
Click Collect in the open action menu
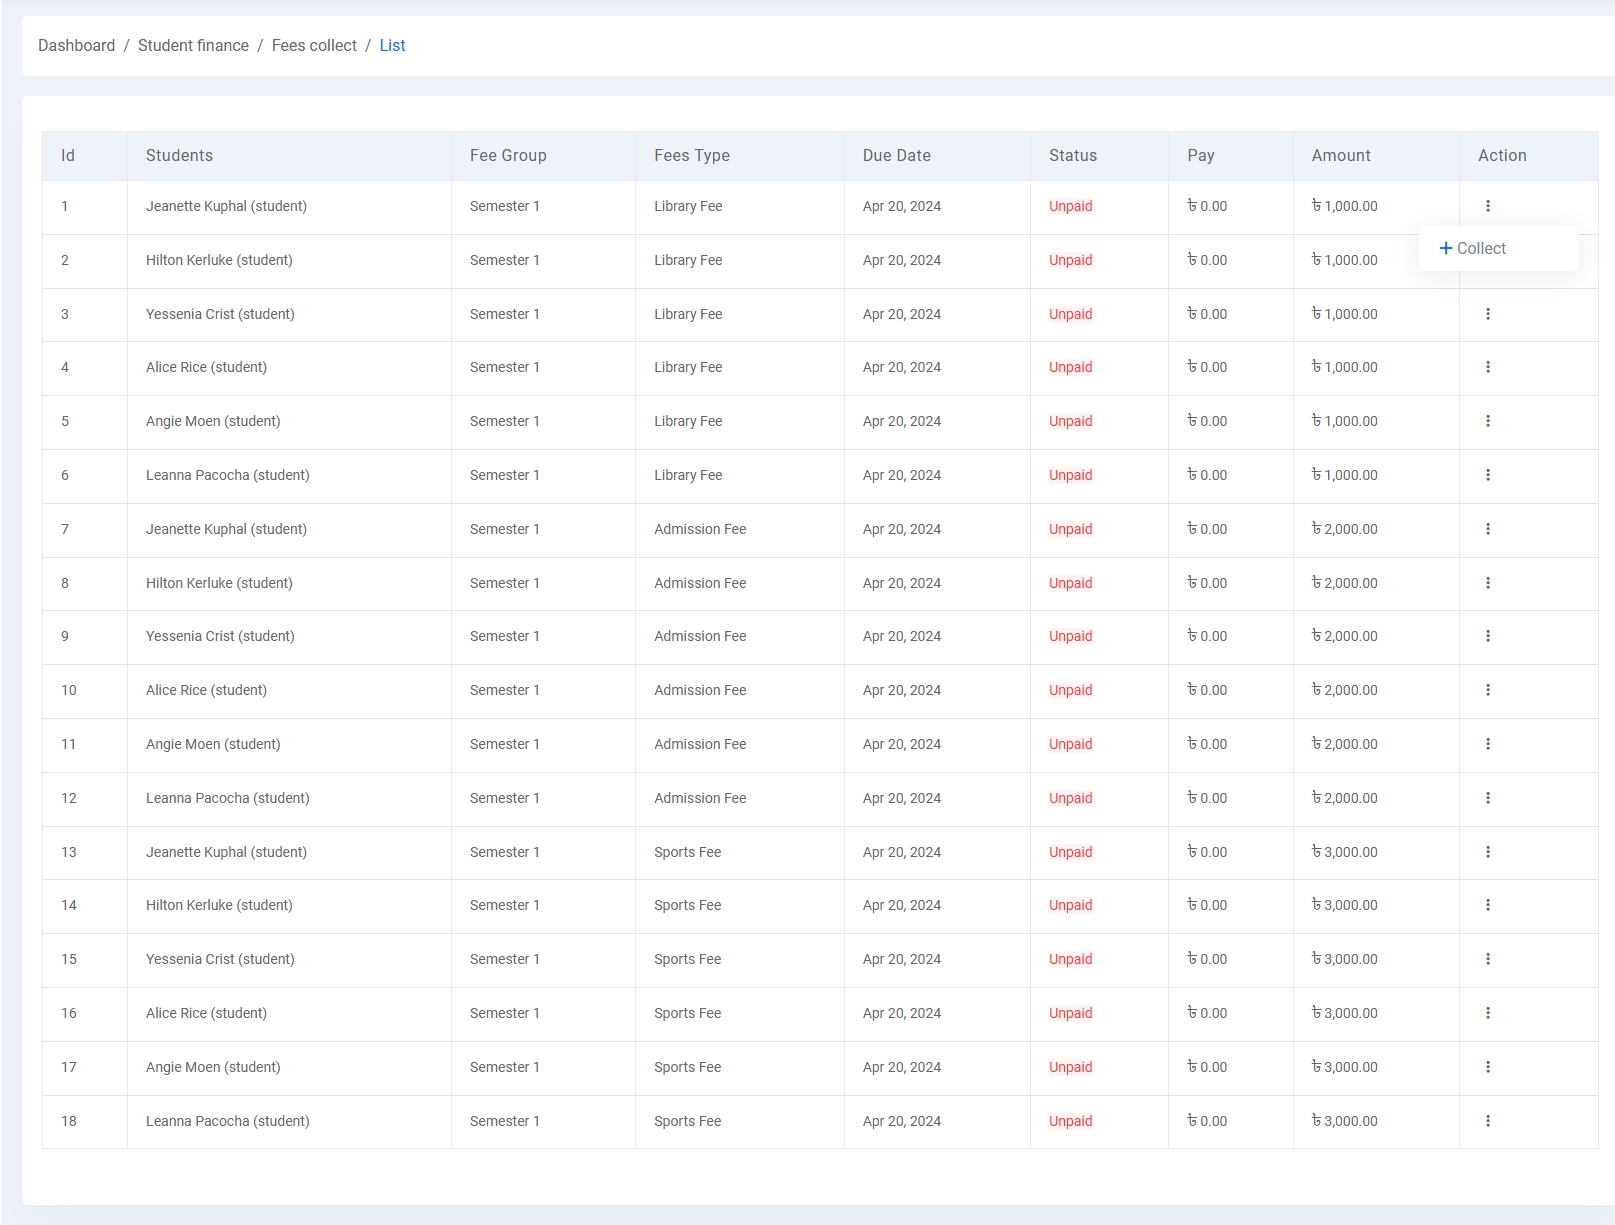pyautogui.click(x=1473, y=248)
